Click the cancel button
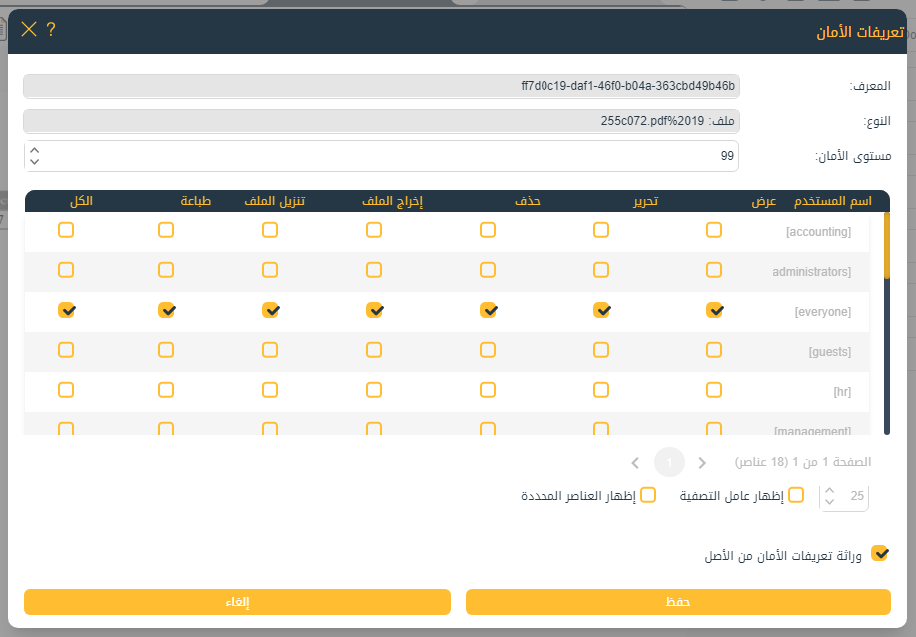916x637 pixels. [x=237, y=602]
